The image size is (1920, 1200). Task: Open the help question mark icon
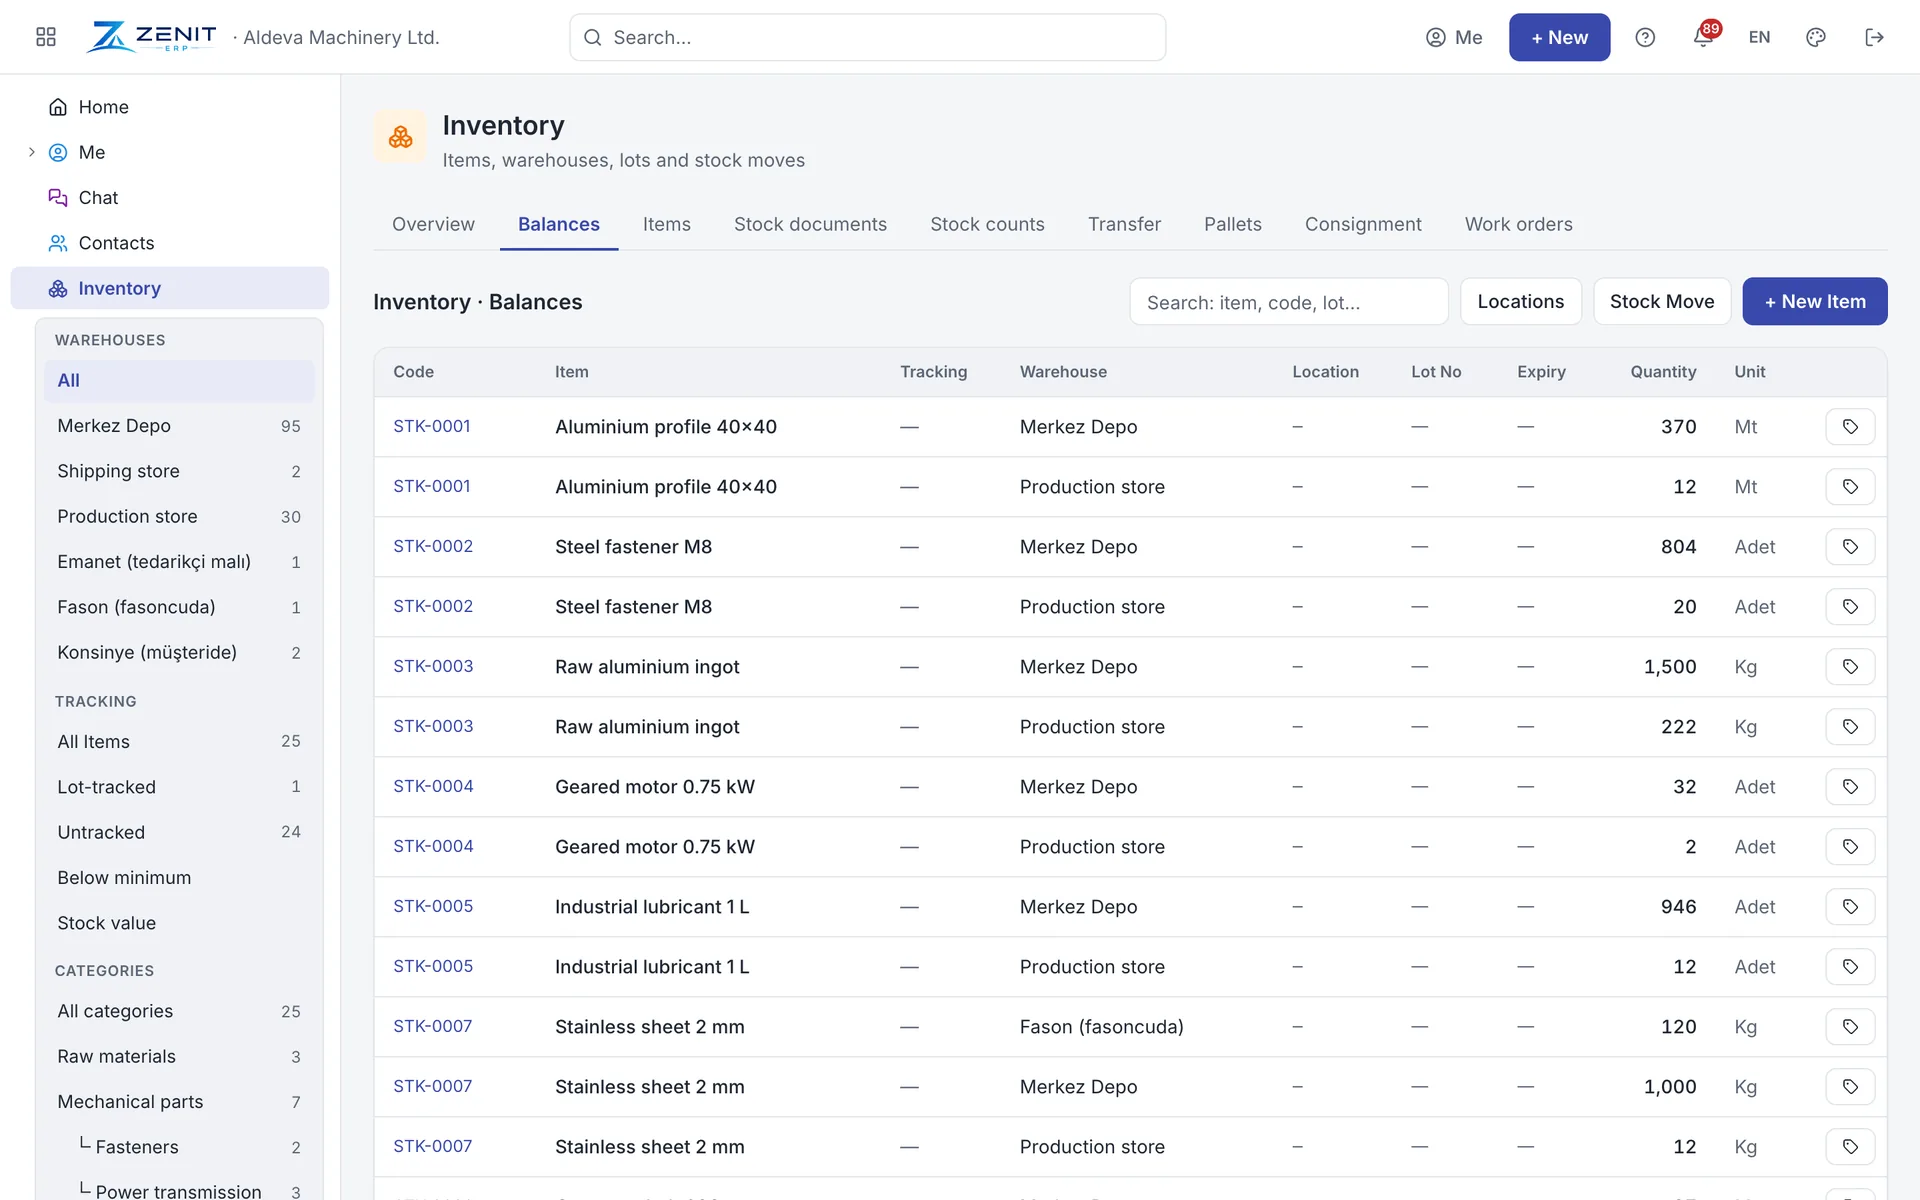[x=1645, y=37]
